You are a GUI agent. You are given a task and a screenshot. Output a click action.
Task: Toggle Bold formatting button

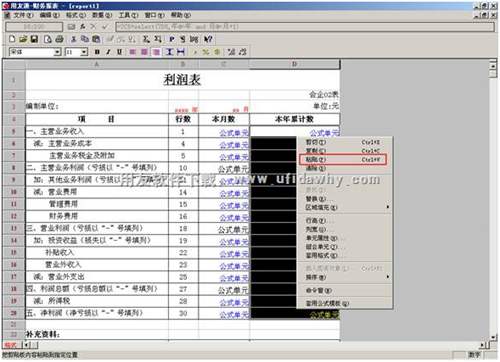tap(97, 52)
